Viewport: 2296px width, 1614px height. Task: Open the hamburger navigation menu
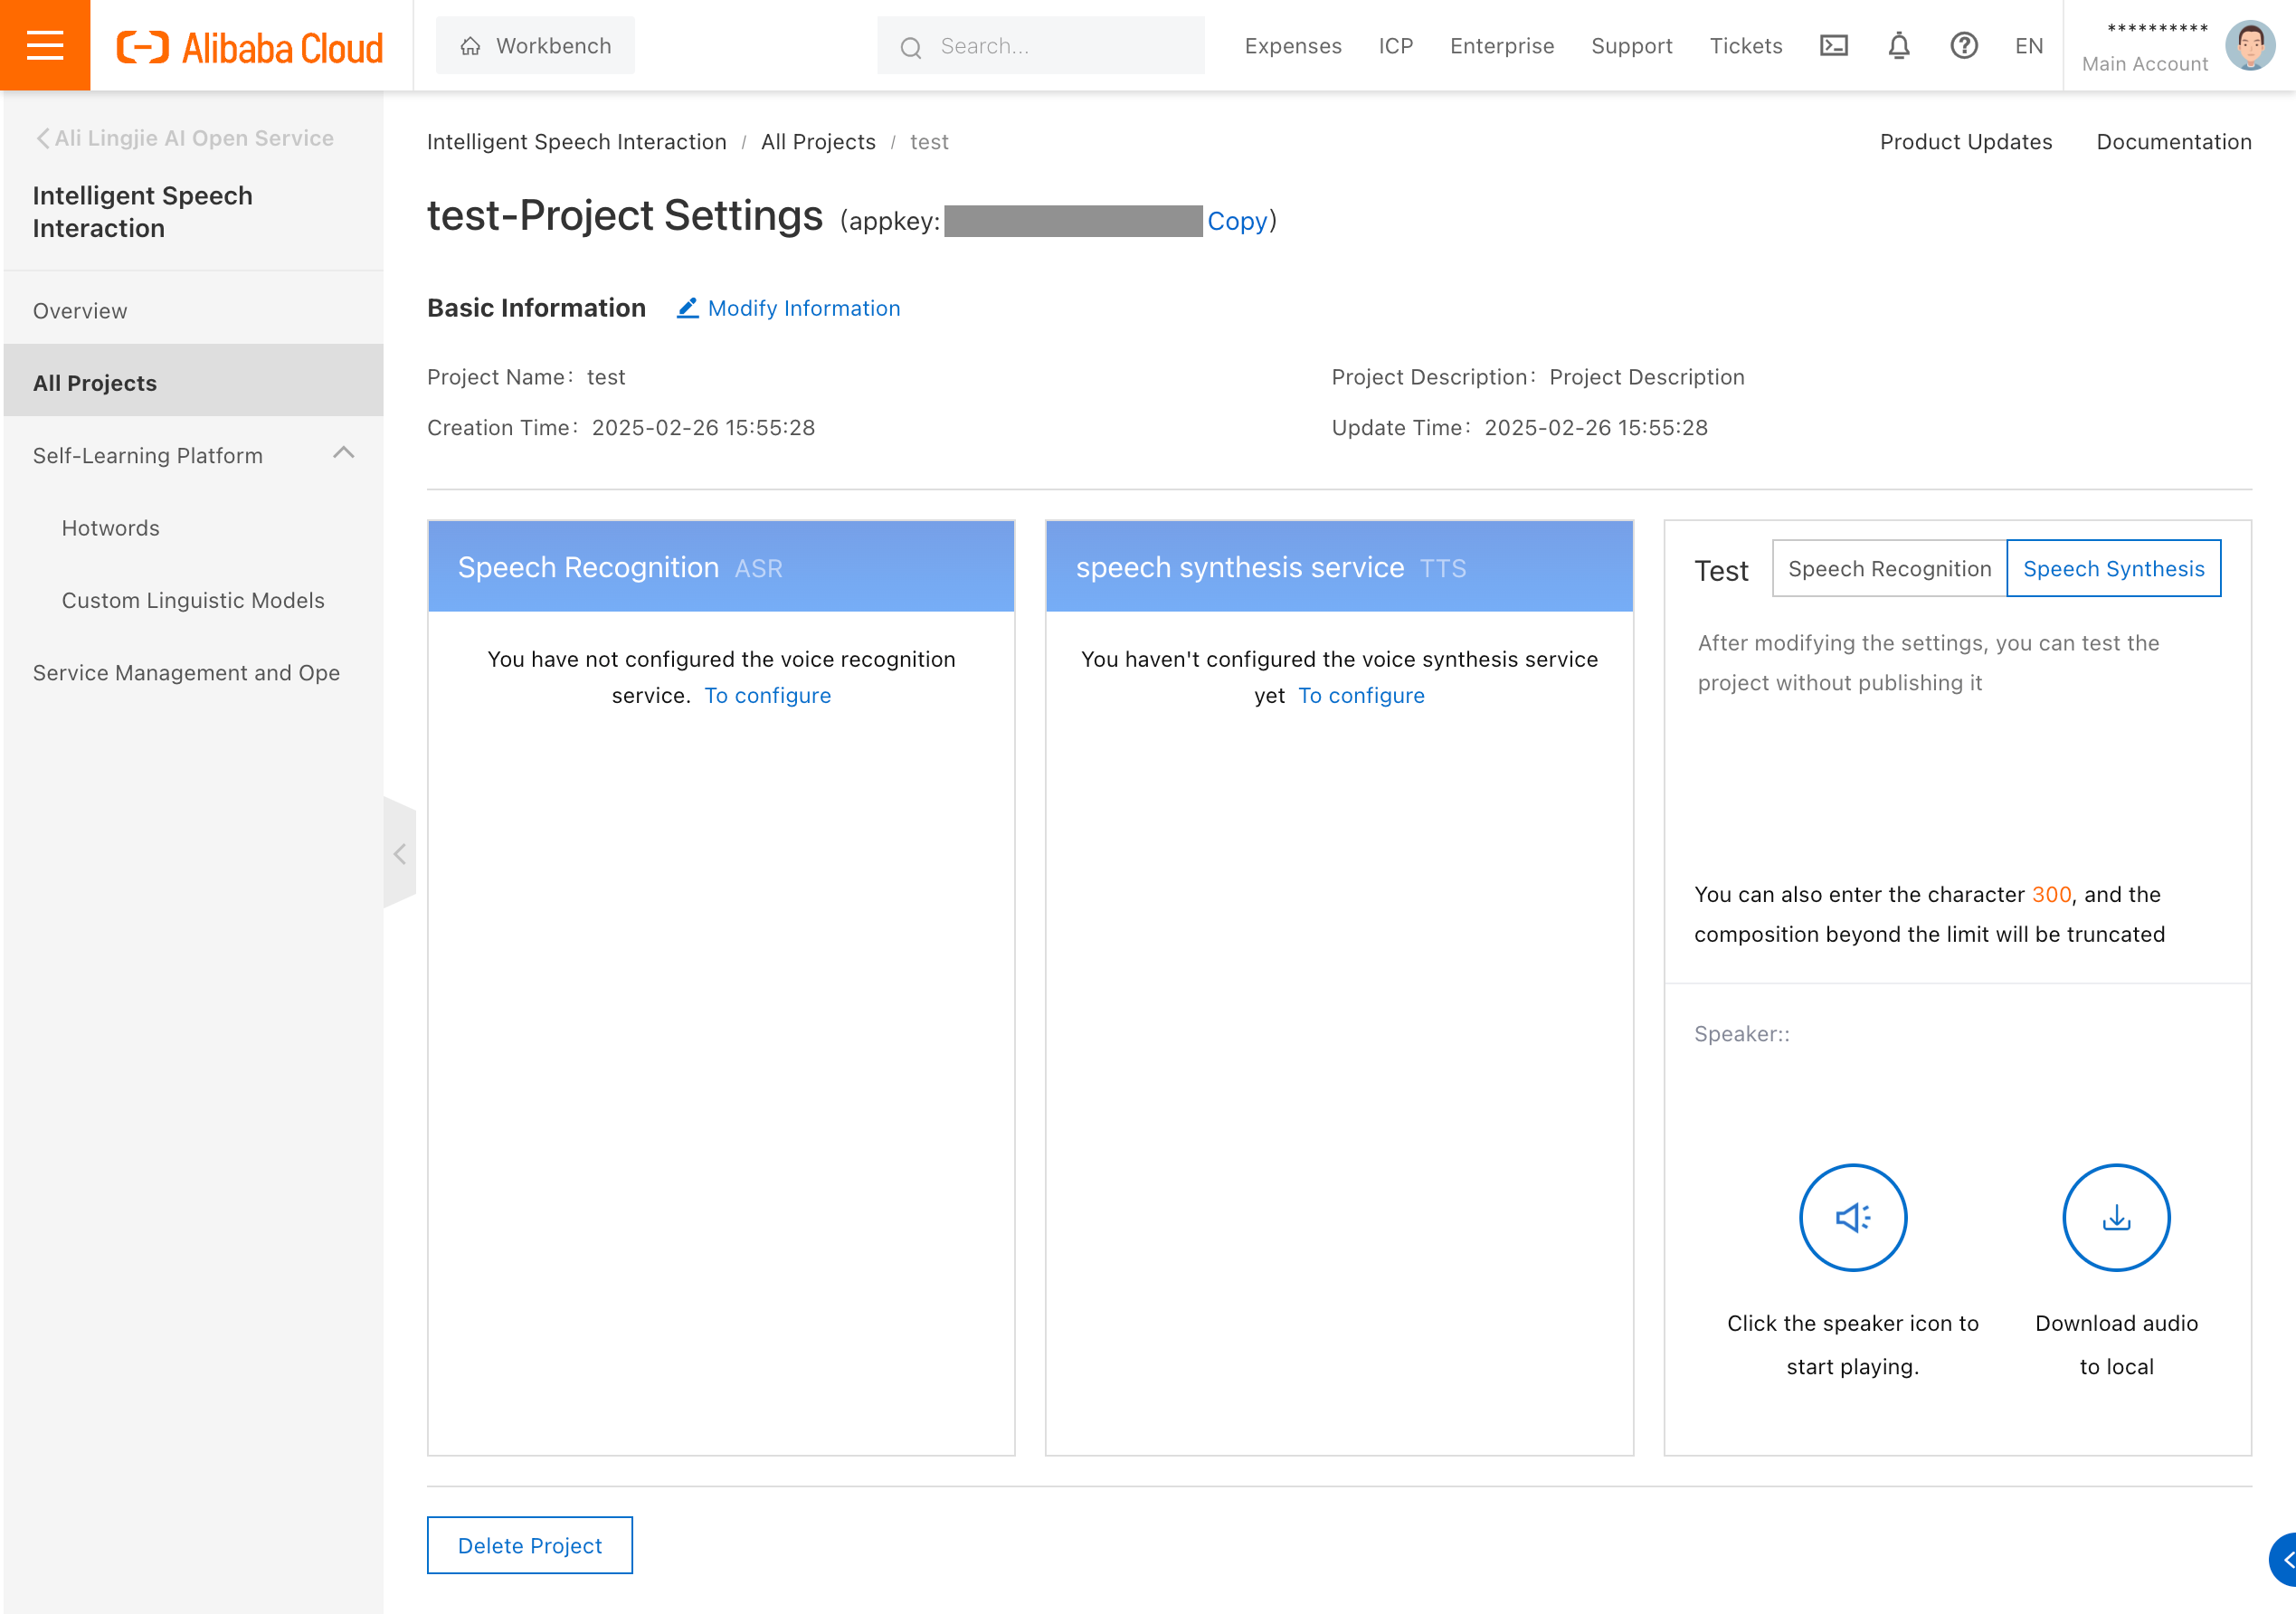click(45, 45)
